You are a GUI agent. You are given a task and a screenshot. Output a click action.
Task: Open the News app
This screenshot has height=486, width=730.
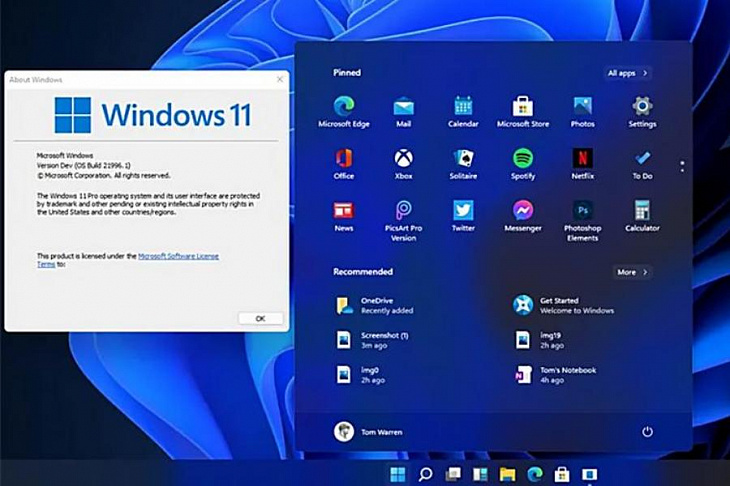[344, 216]
